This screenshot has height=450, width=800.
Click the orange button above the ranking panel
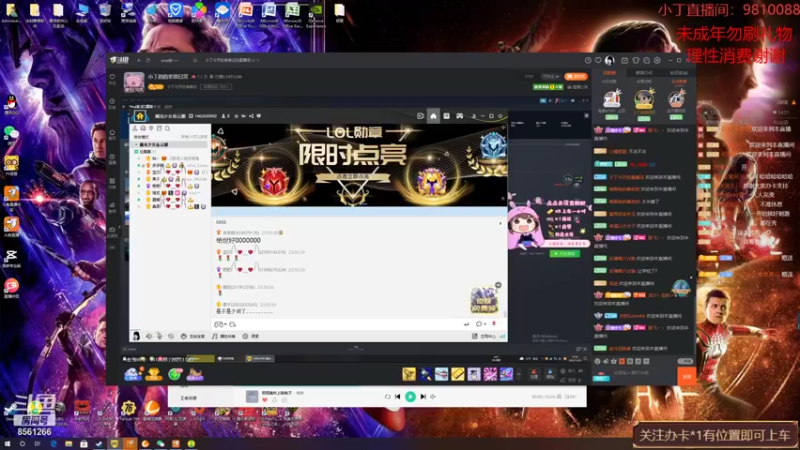576,77
